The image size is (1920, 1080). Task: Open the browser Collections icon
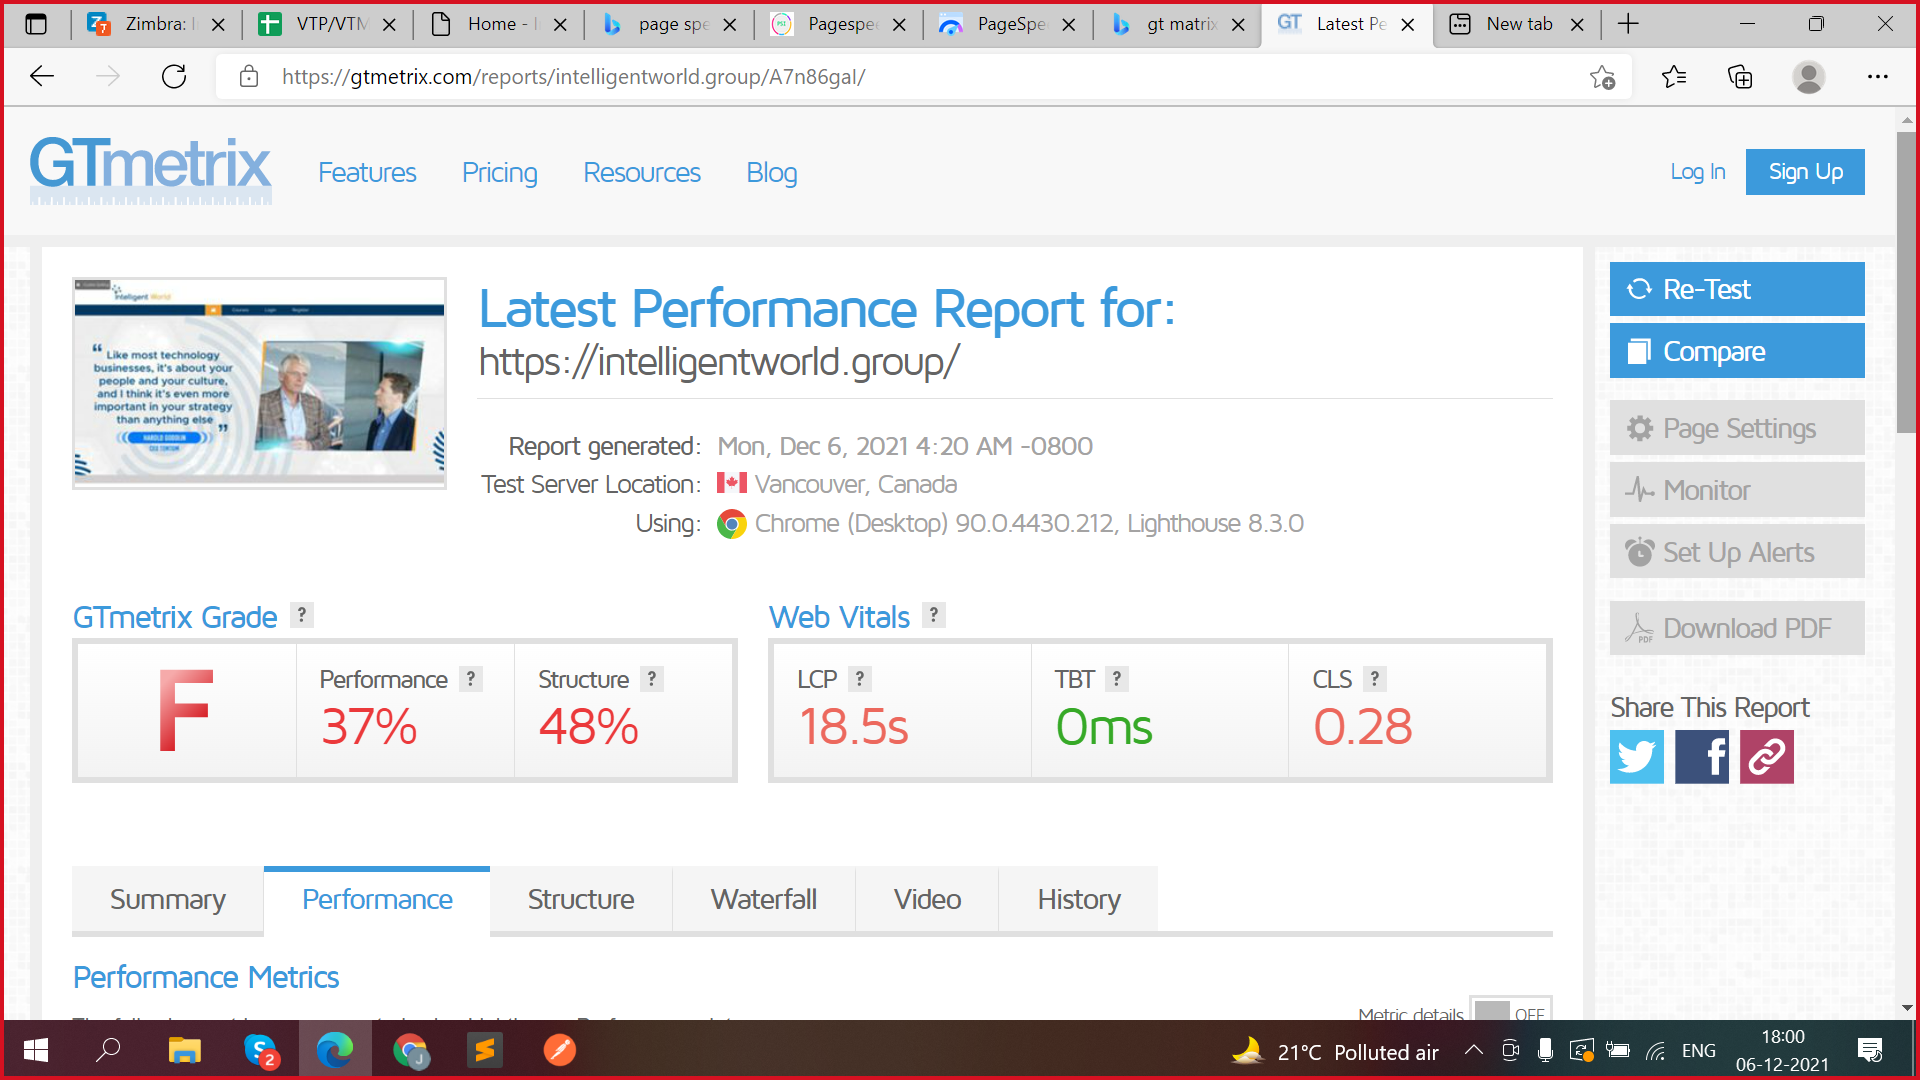[1740, 77]
